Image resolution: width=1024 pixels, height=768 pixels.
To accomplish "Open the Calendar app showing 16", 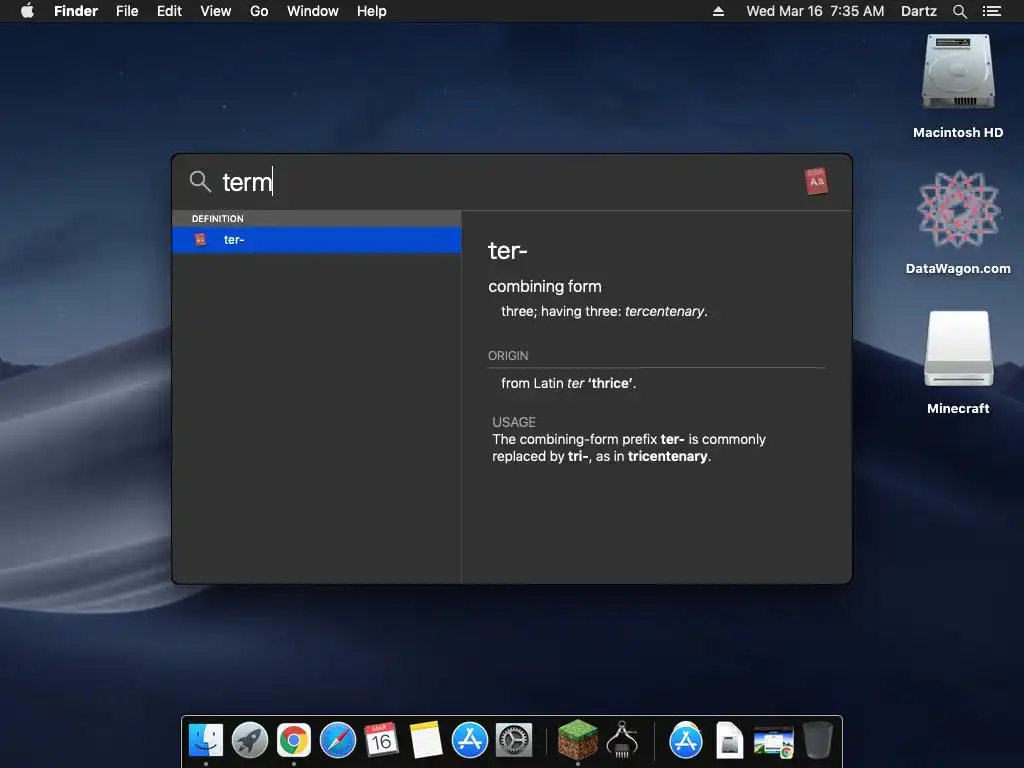I will point(381,740).
